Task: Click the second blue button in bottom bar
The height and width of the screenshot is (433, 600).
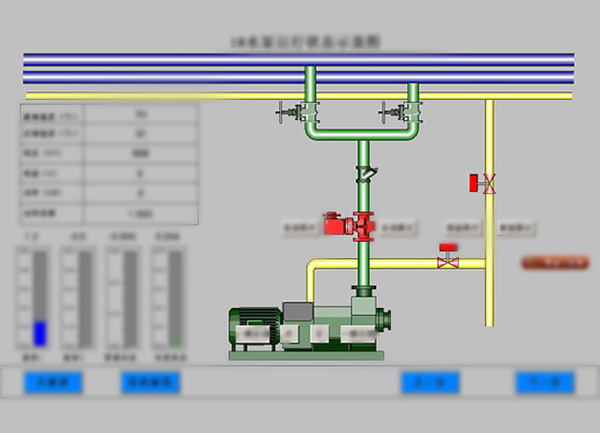Action: point(148,382)
